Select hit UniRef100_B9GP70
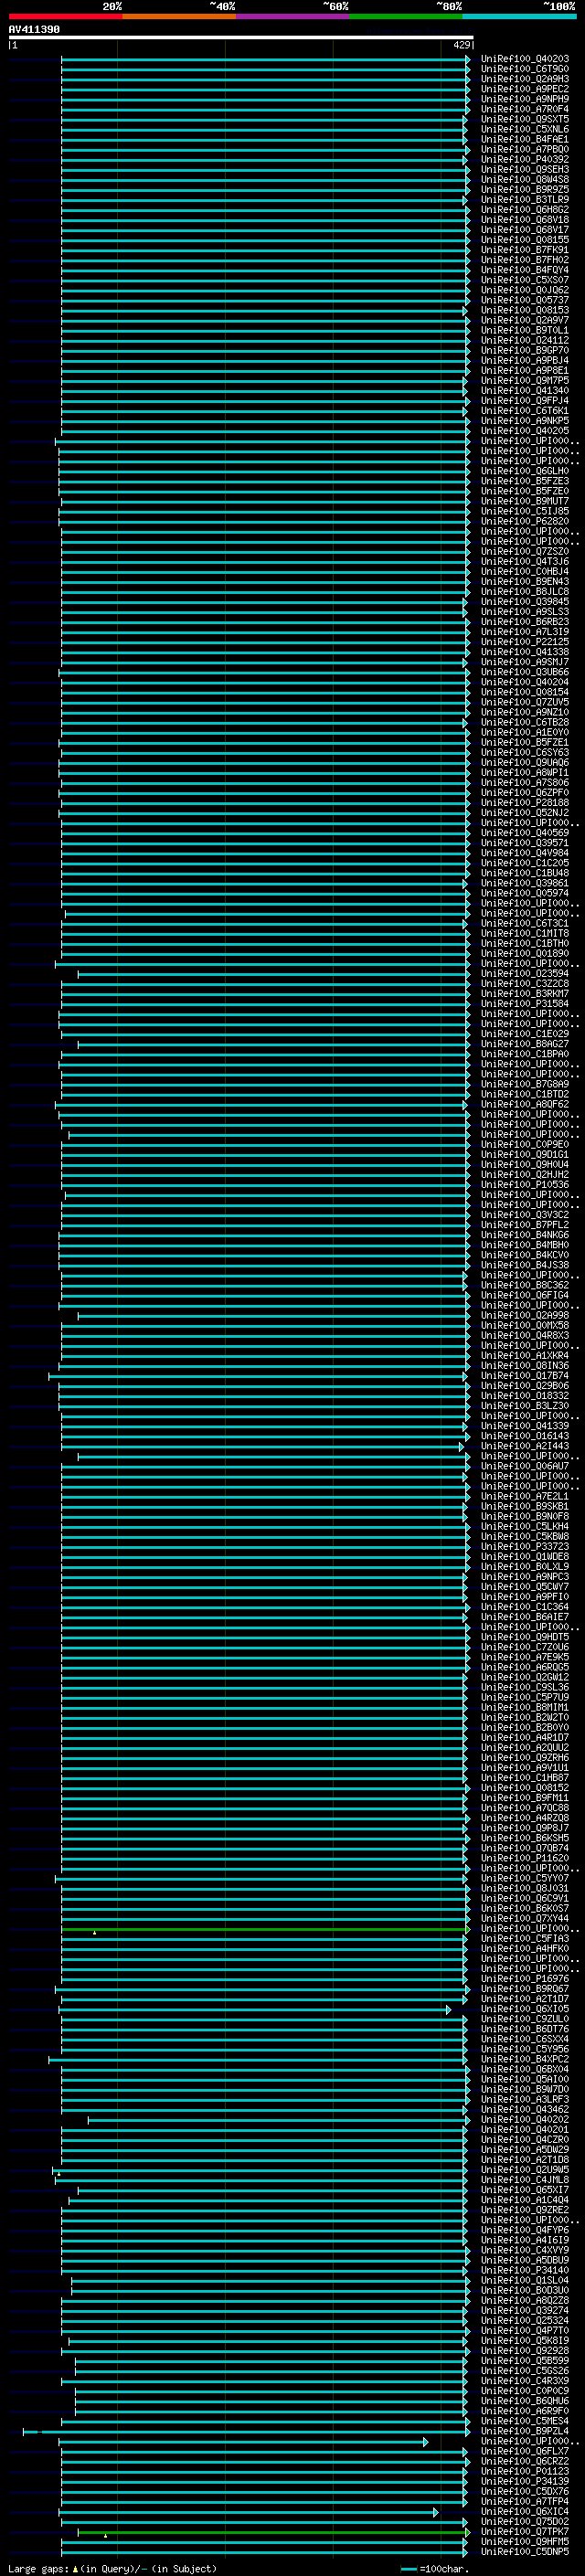This screenshot has width=585, height=2576. [x=525, y=351]
